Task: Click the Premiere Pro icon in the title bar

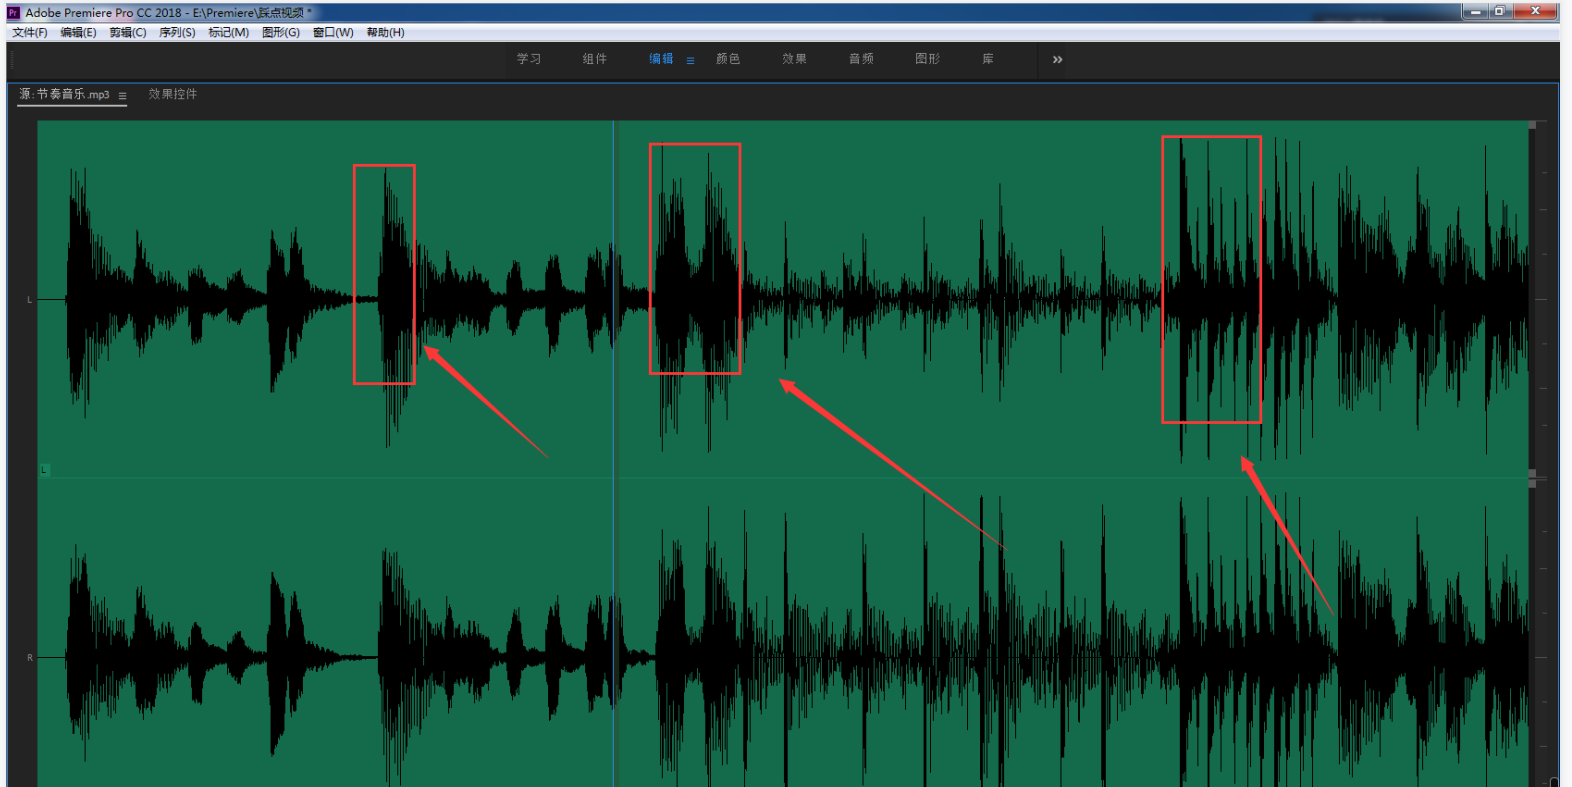Action: pyautogui.click(x=14, y=13)
